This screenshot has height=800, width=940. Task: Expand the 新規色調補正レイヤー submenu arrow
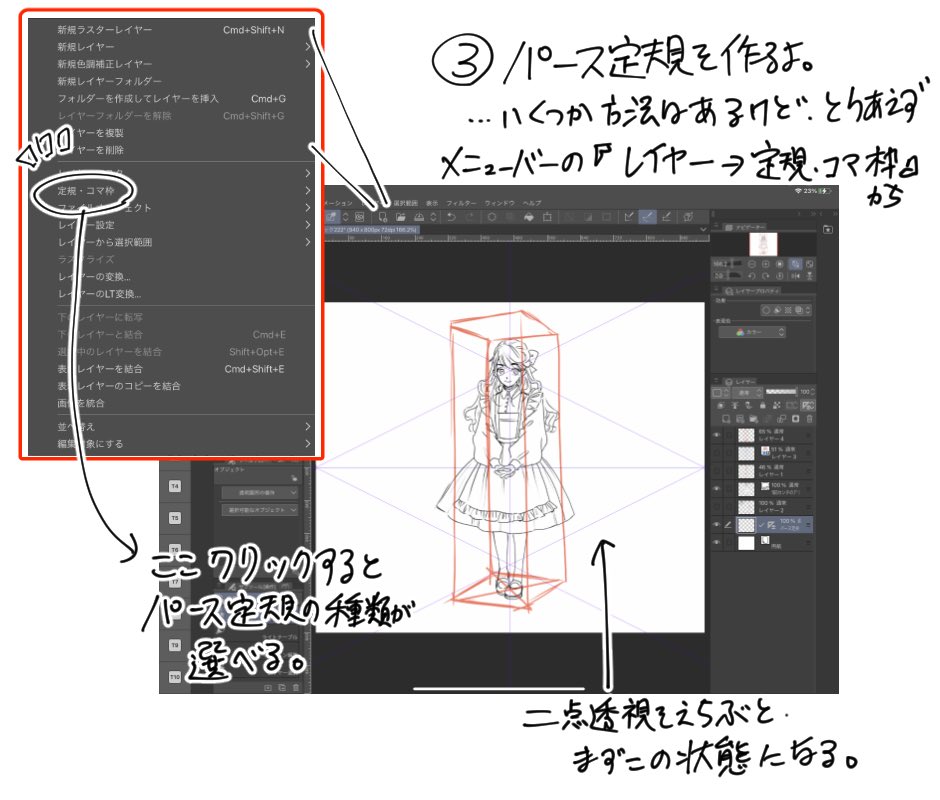pos(308,64)
